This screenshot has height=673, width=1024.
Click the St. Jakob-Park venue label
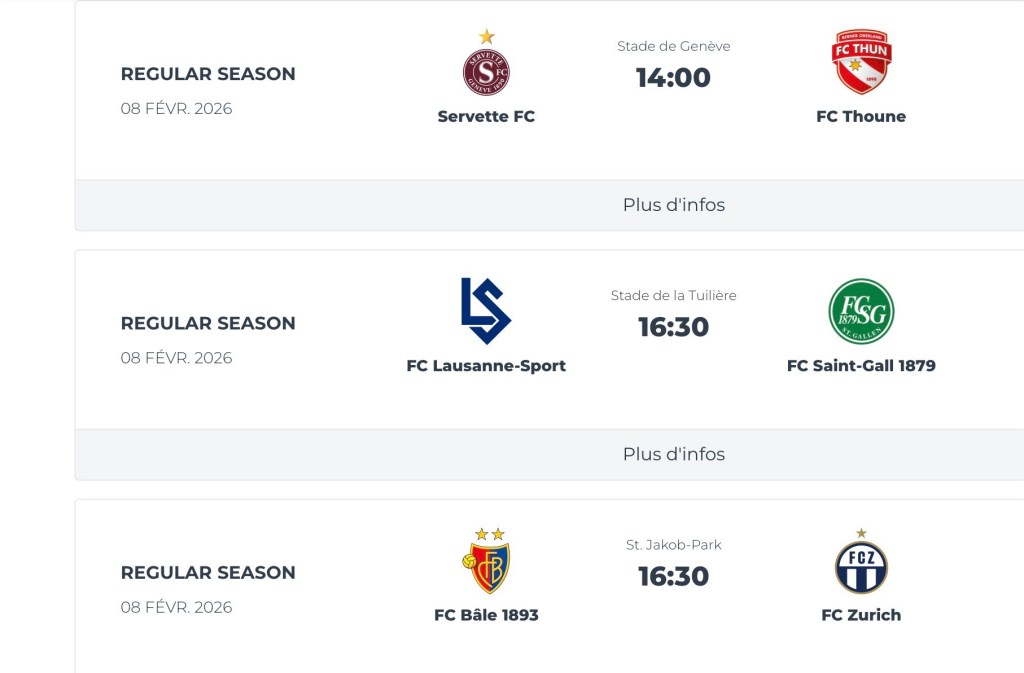[673, 545]
